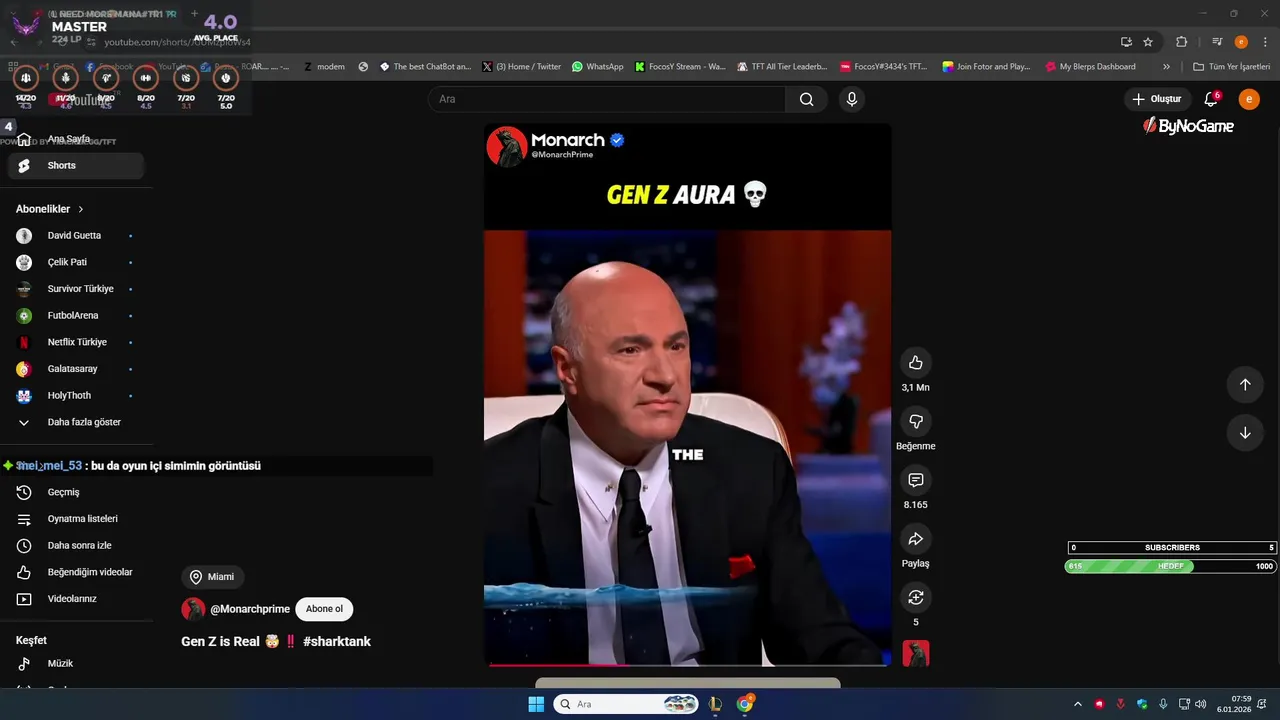Open the My Blerps Dashboard bookmark

(1090, 67)
